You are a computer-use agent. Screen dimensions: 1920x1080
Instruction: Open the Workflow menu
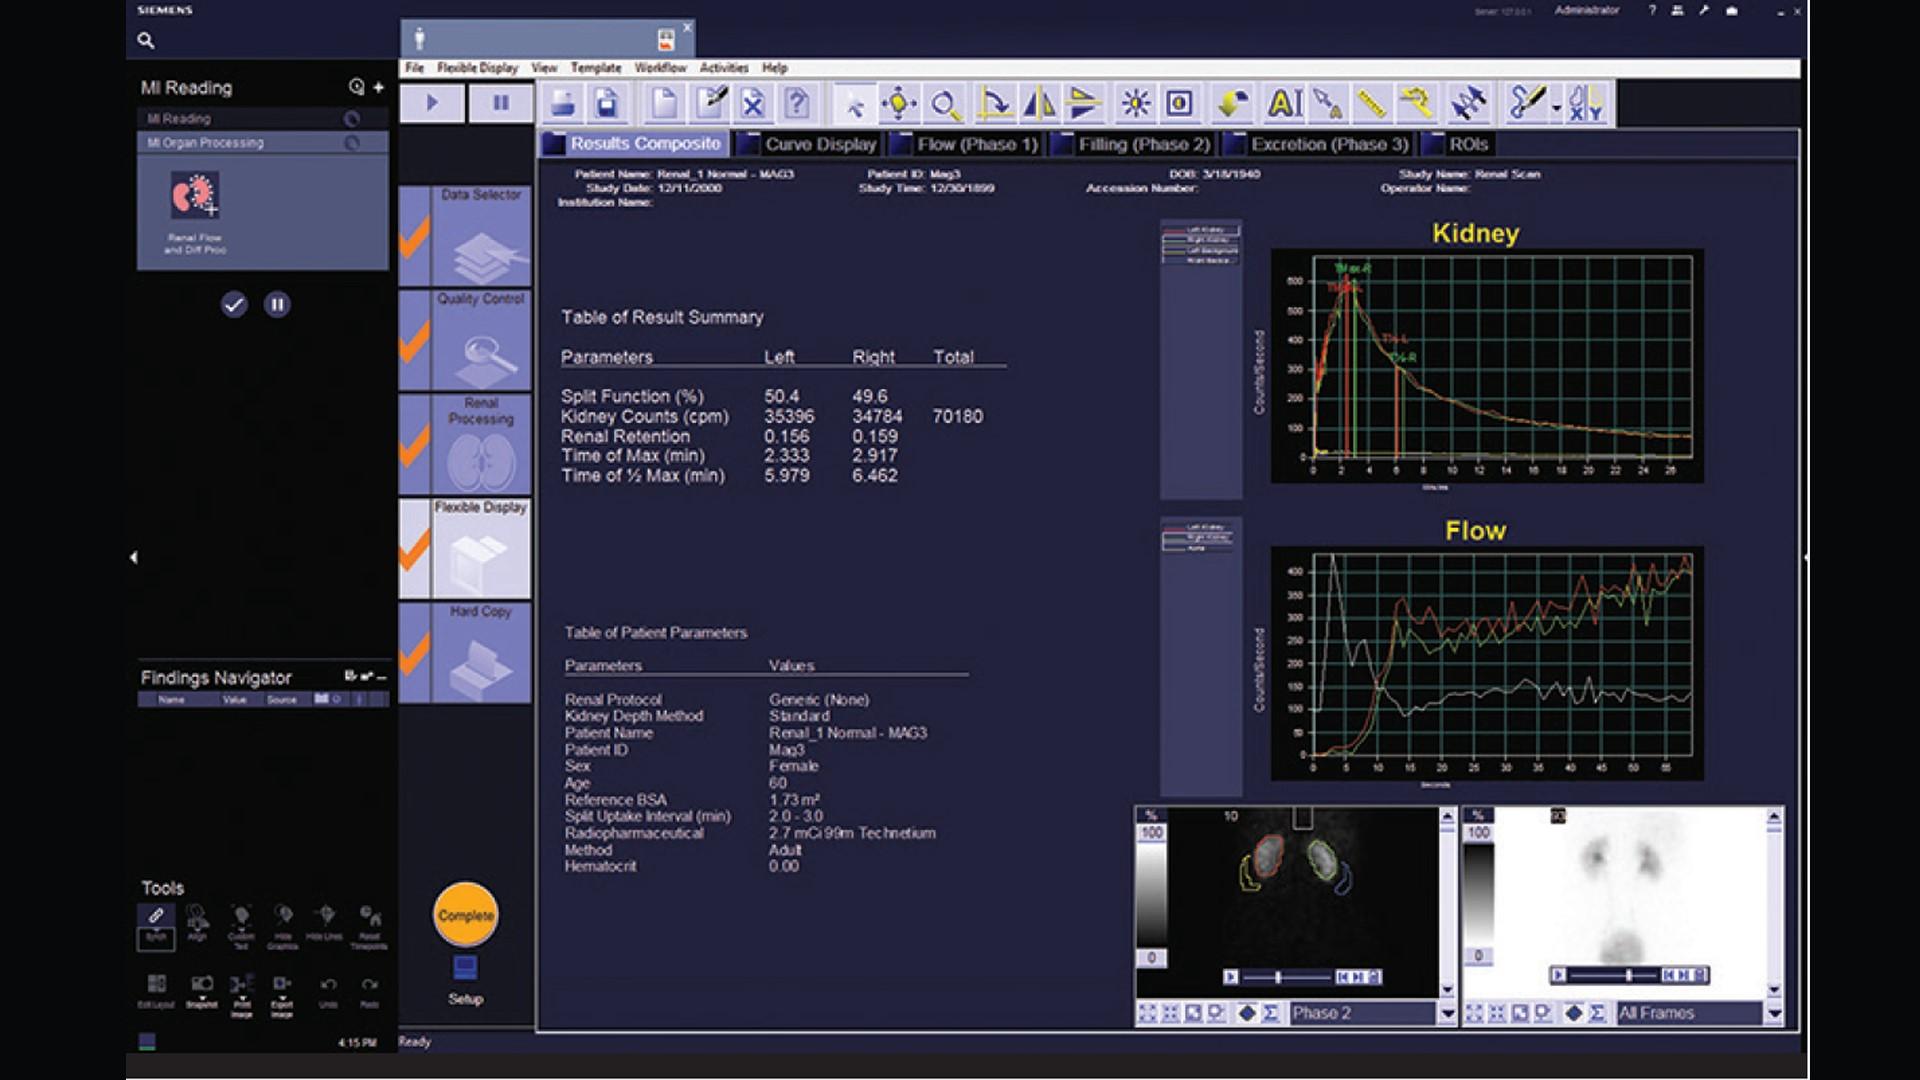(660, 68)
